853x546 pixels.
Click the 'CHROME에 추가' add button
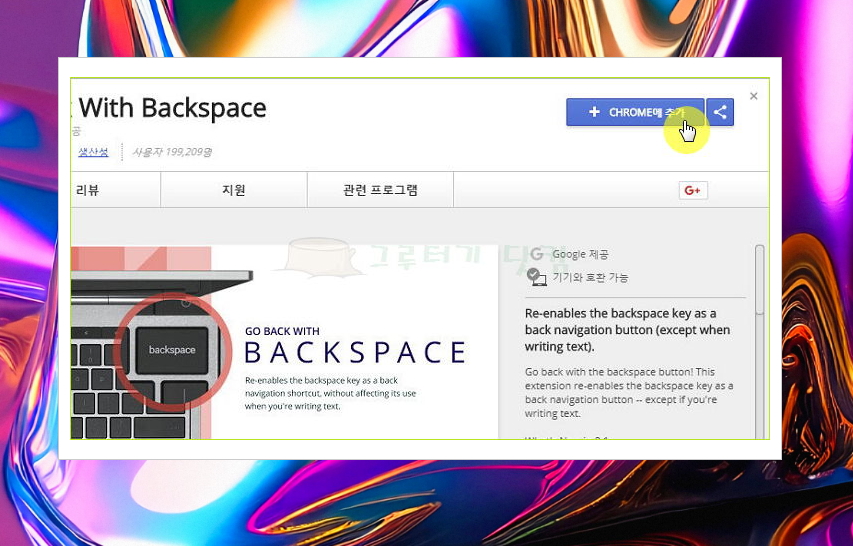coord(635,112)
